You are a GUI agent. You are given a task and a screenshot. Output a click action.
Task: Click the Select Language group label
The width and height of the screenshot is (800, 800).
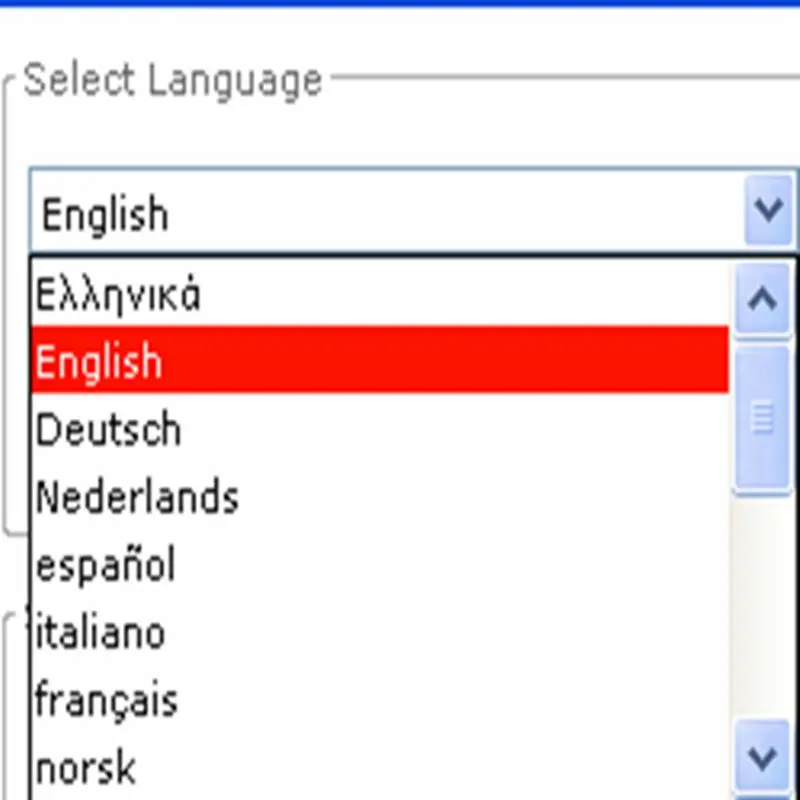point(172,80)
